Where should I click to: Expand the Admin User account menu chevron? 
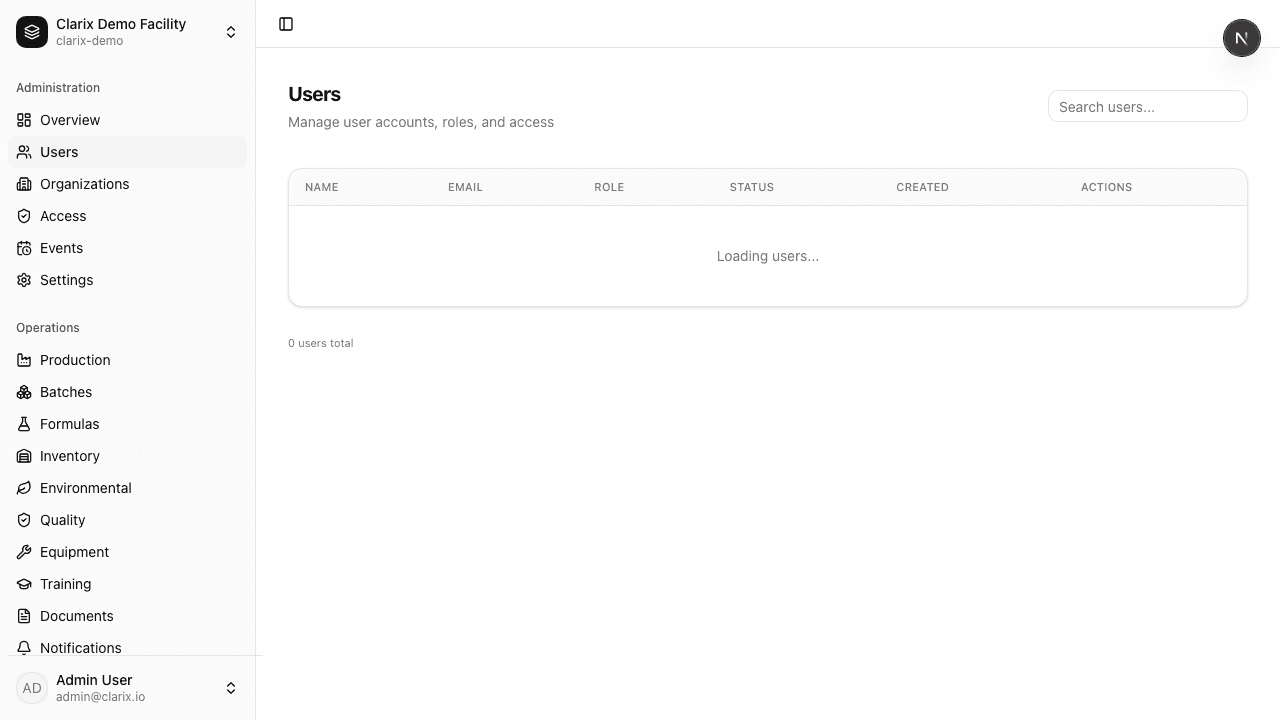coord(231,688)
